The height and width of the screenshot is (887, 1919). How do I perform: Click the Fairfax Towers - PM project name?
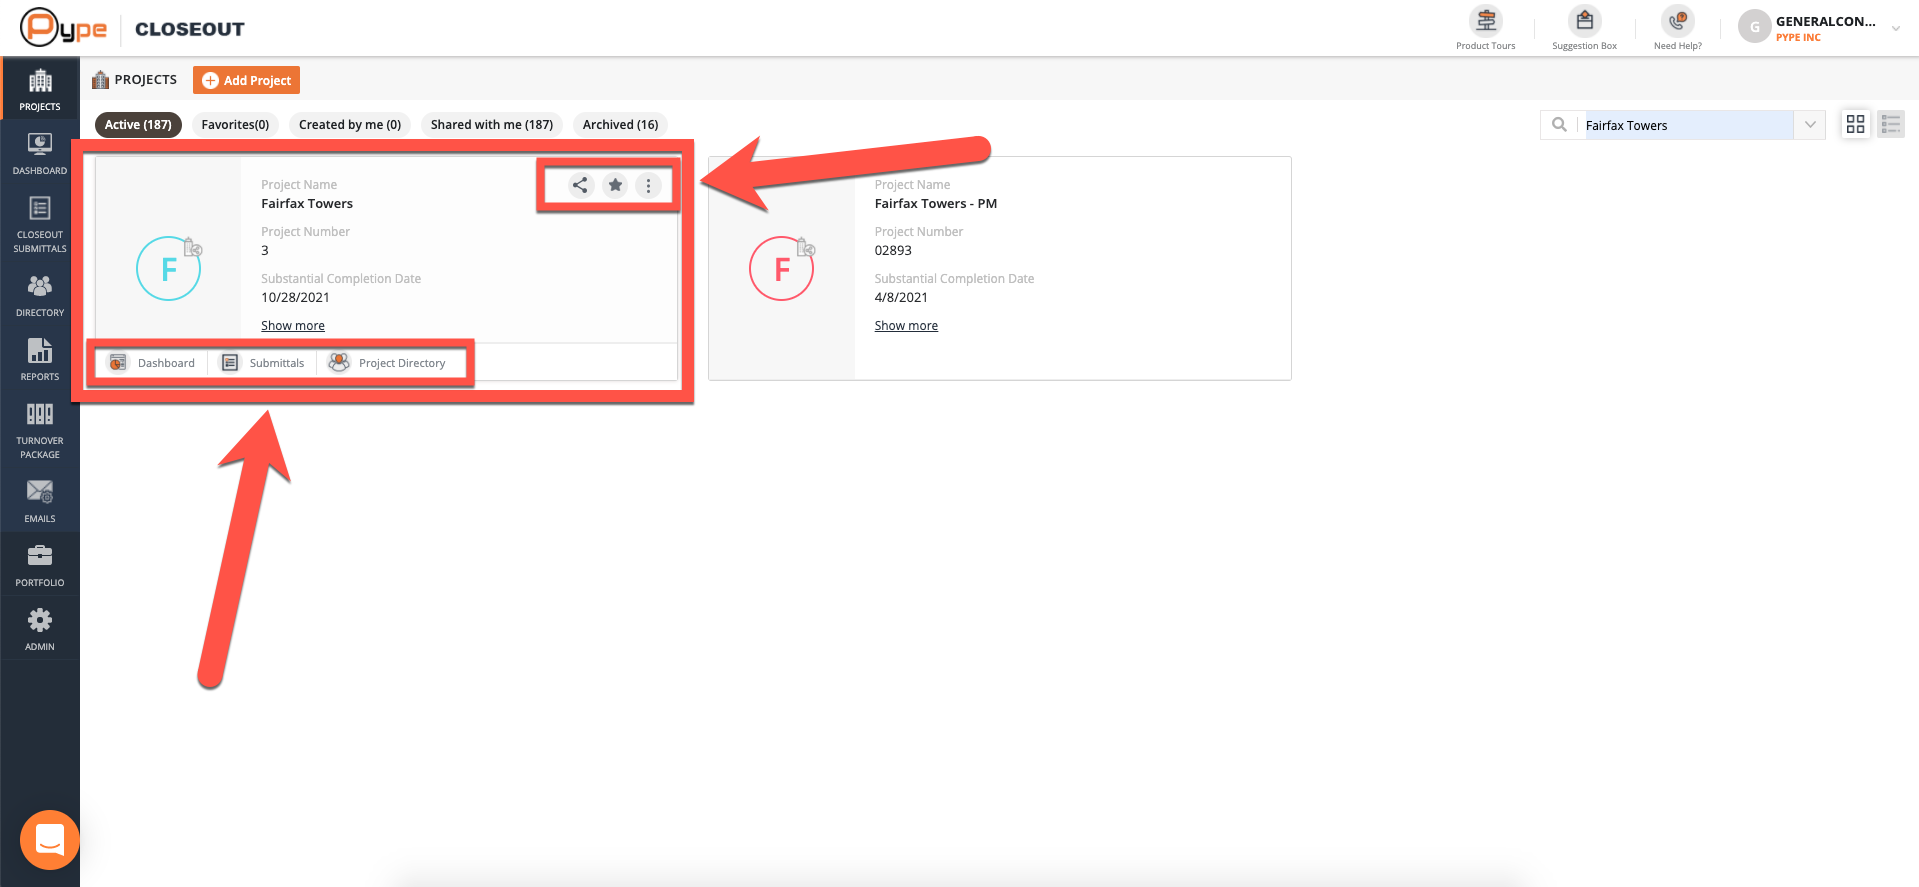(x=936, y=203)
